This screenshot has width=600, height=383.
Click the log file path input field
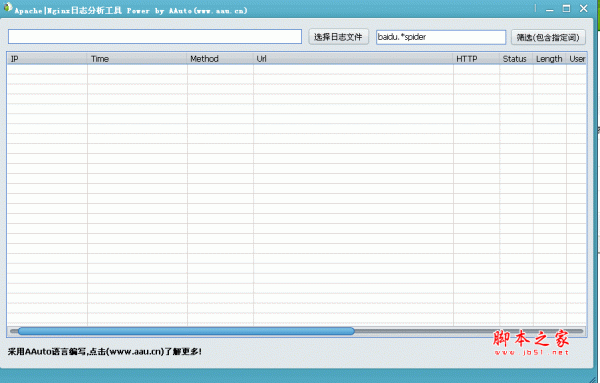point(155,37)
